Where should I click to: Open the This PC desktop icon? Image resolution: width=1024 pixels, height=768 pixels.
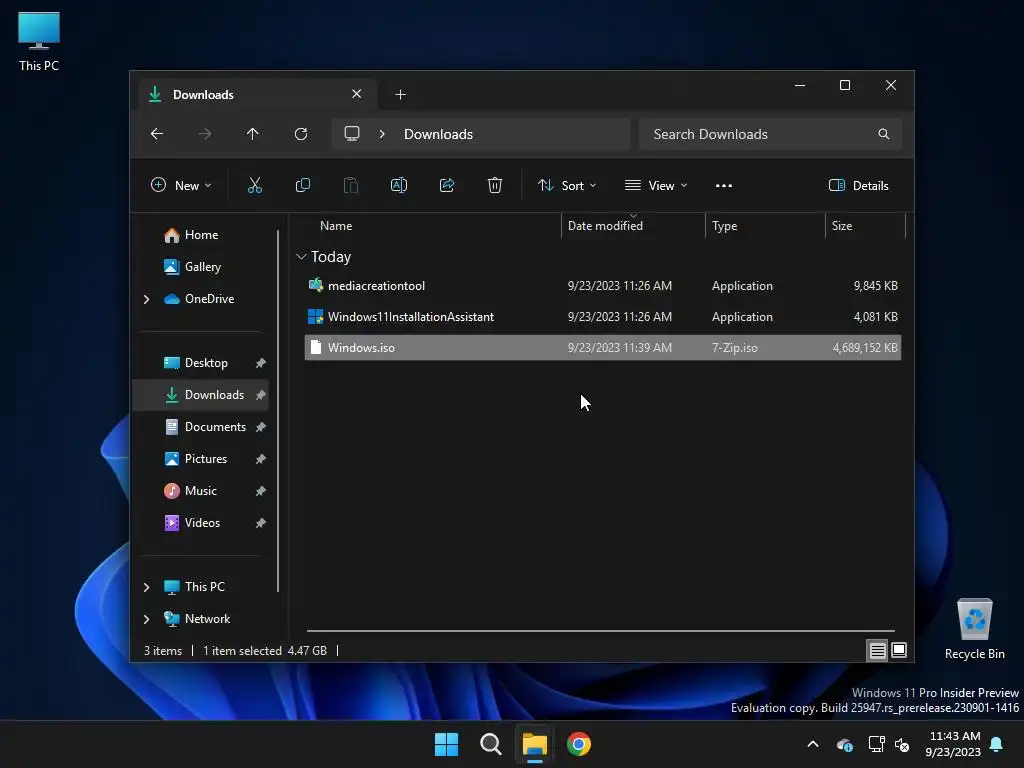(39, 41)
